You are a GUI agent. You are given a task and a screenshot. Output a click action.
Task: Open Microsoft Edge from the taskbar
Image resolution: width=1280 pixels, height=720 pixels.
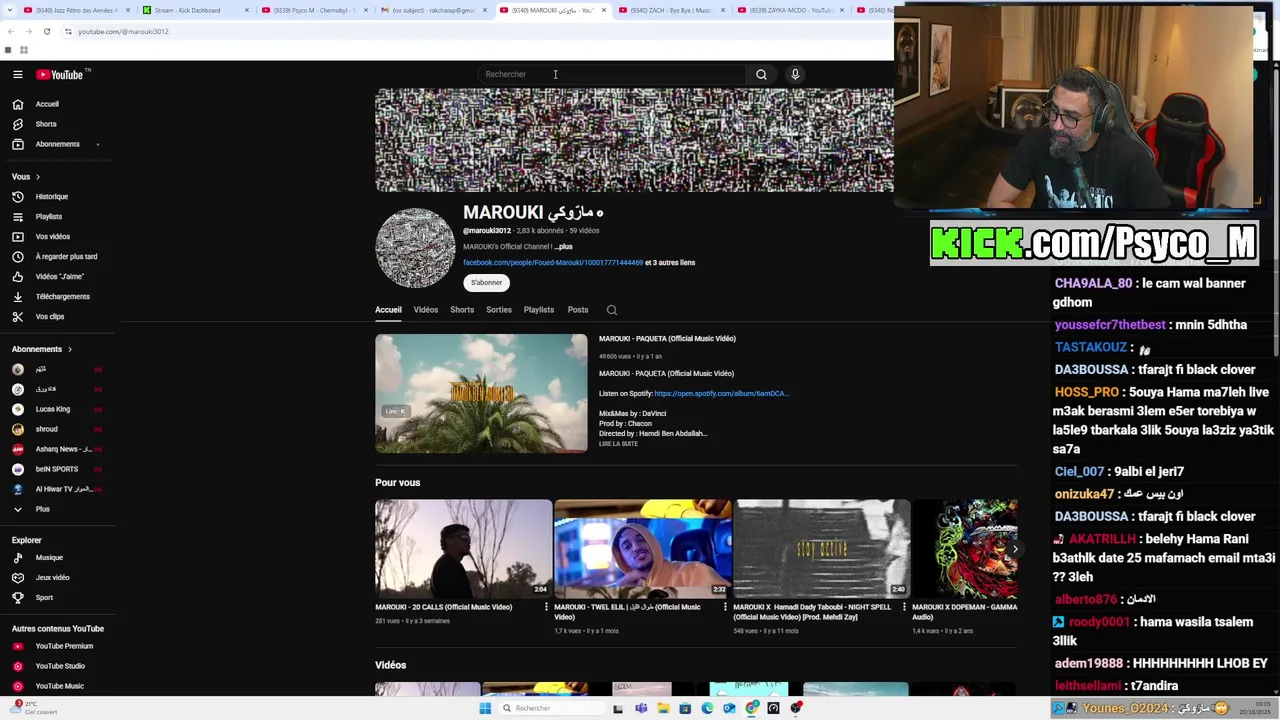coord(707,708)
